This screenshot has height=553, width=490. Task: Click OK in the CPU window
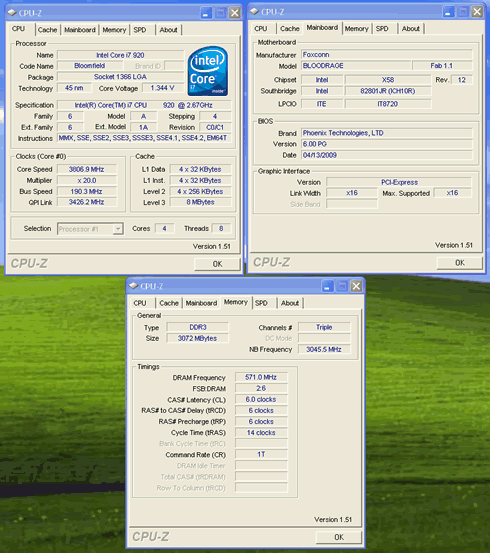pos(217,264)
